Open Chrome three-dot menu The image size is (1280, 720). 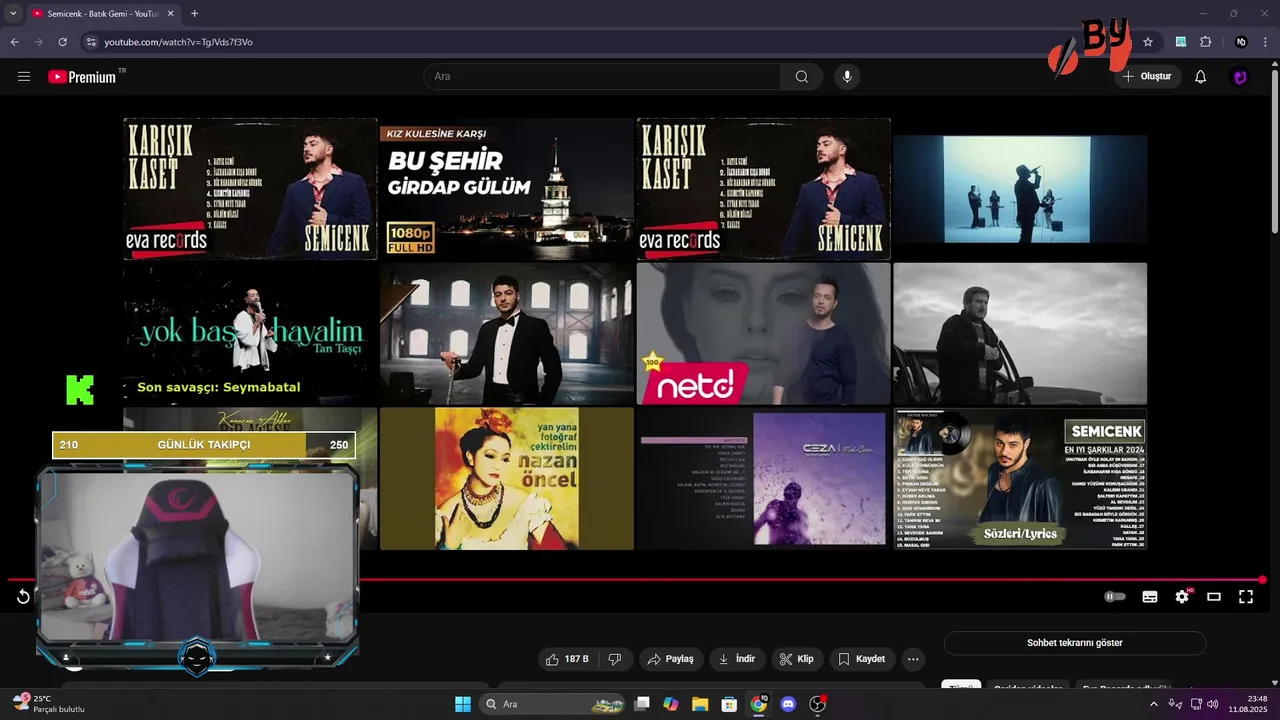click(x=1266, y=42)
